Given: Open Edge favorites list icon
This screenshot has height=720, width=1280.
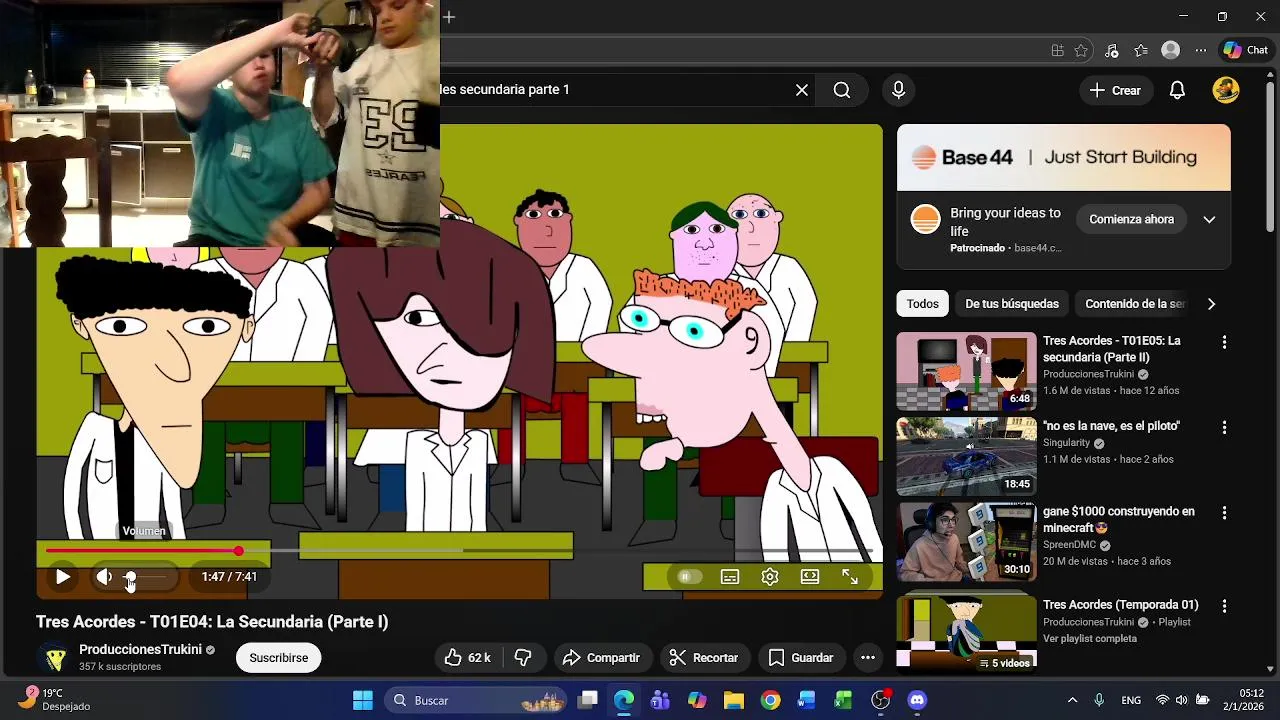Looking at the screenshot, I should coord(1141,50).
